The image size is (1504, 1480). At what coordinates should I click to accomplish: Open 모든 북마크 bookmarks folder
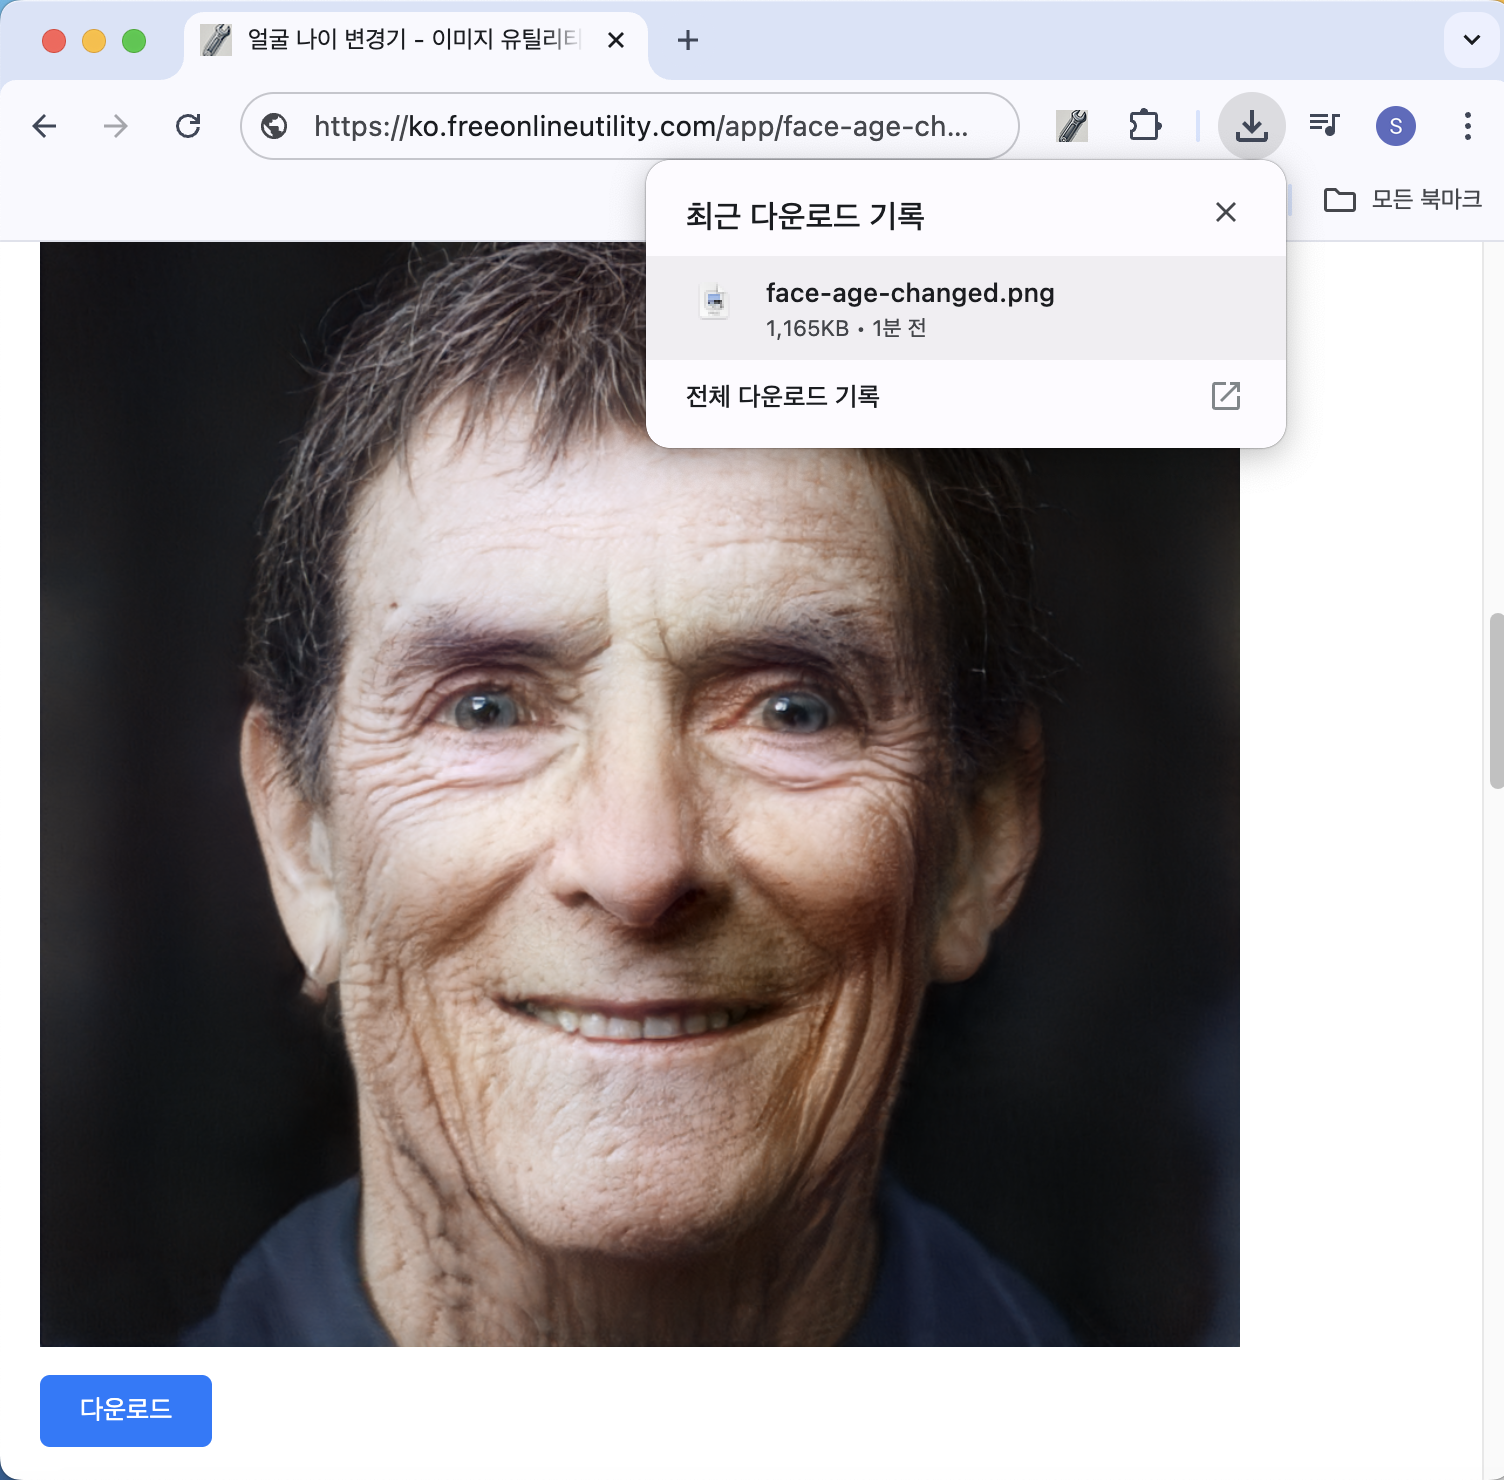[1402, 199]
